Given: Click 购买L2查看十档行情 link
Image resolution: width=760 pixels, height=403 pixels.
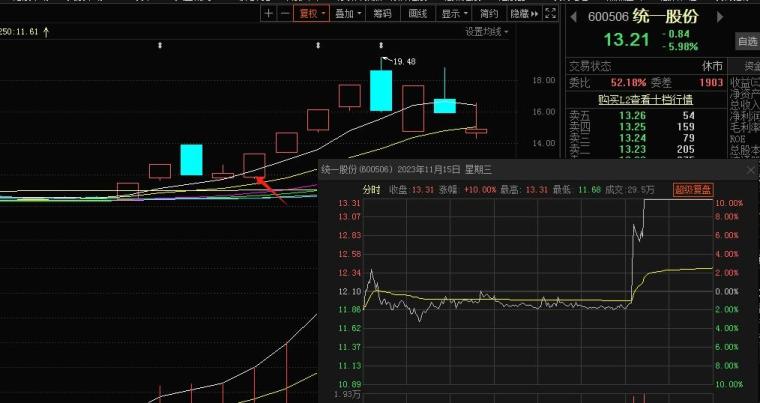Looking at the screenshot, I should (644, 99).
